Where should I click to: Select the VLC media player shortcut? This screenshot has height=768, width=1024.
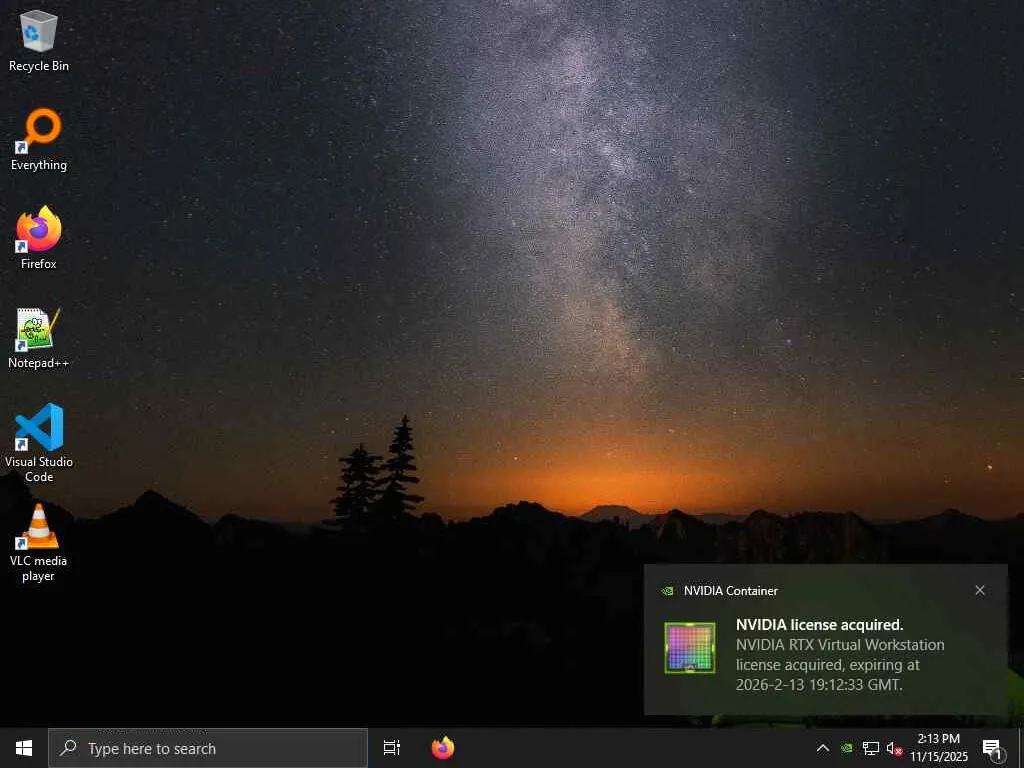(39, 543)
